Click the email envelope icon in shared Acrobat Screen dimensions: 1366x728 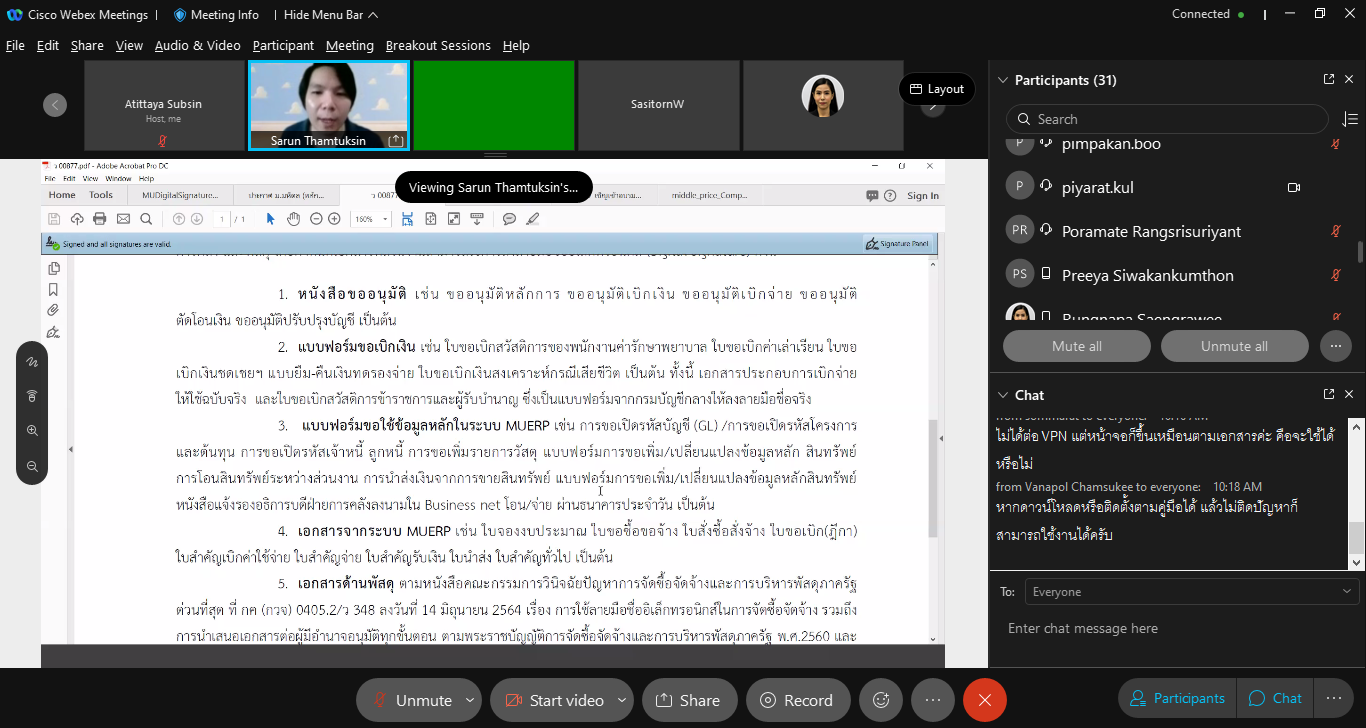tap(123, 219)
